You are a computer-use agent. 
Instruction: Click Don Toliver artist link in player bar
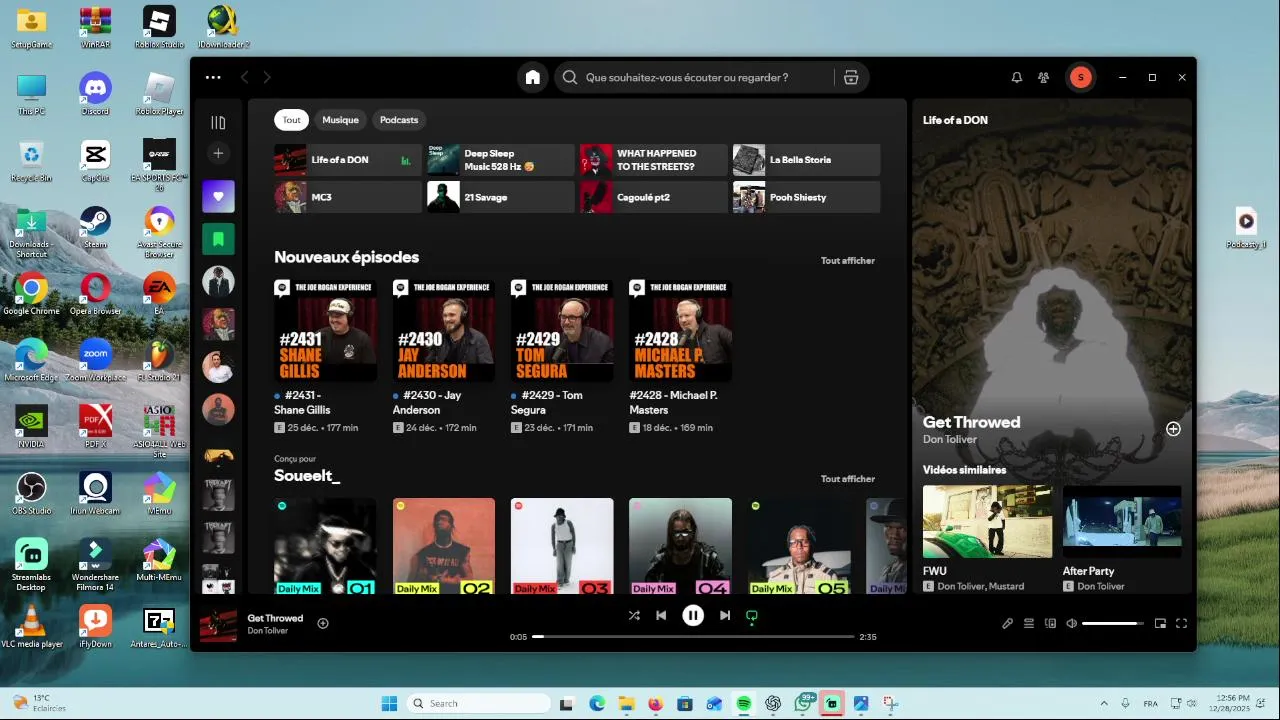267,631
